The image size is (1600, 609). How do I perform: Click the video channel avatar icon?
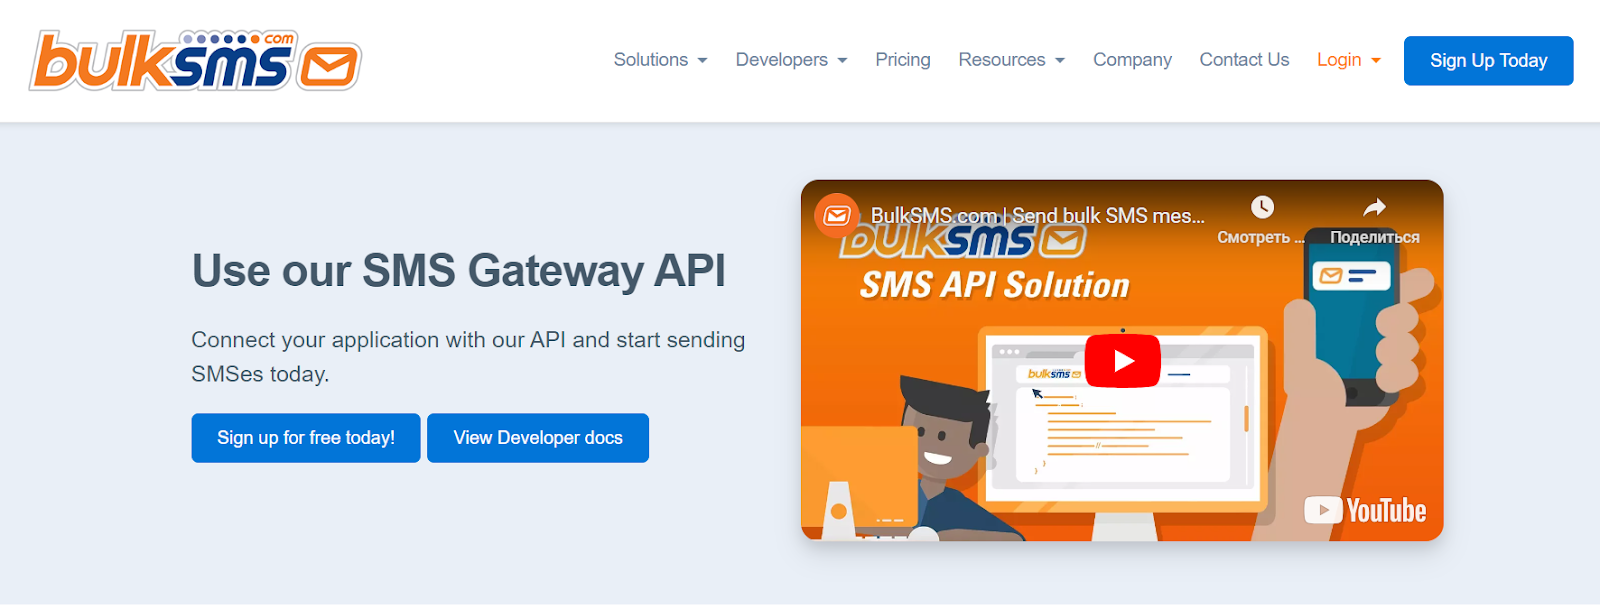point(837,216)
